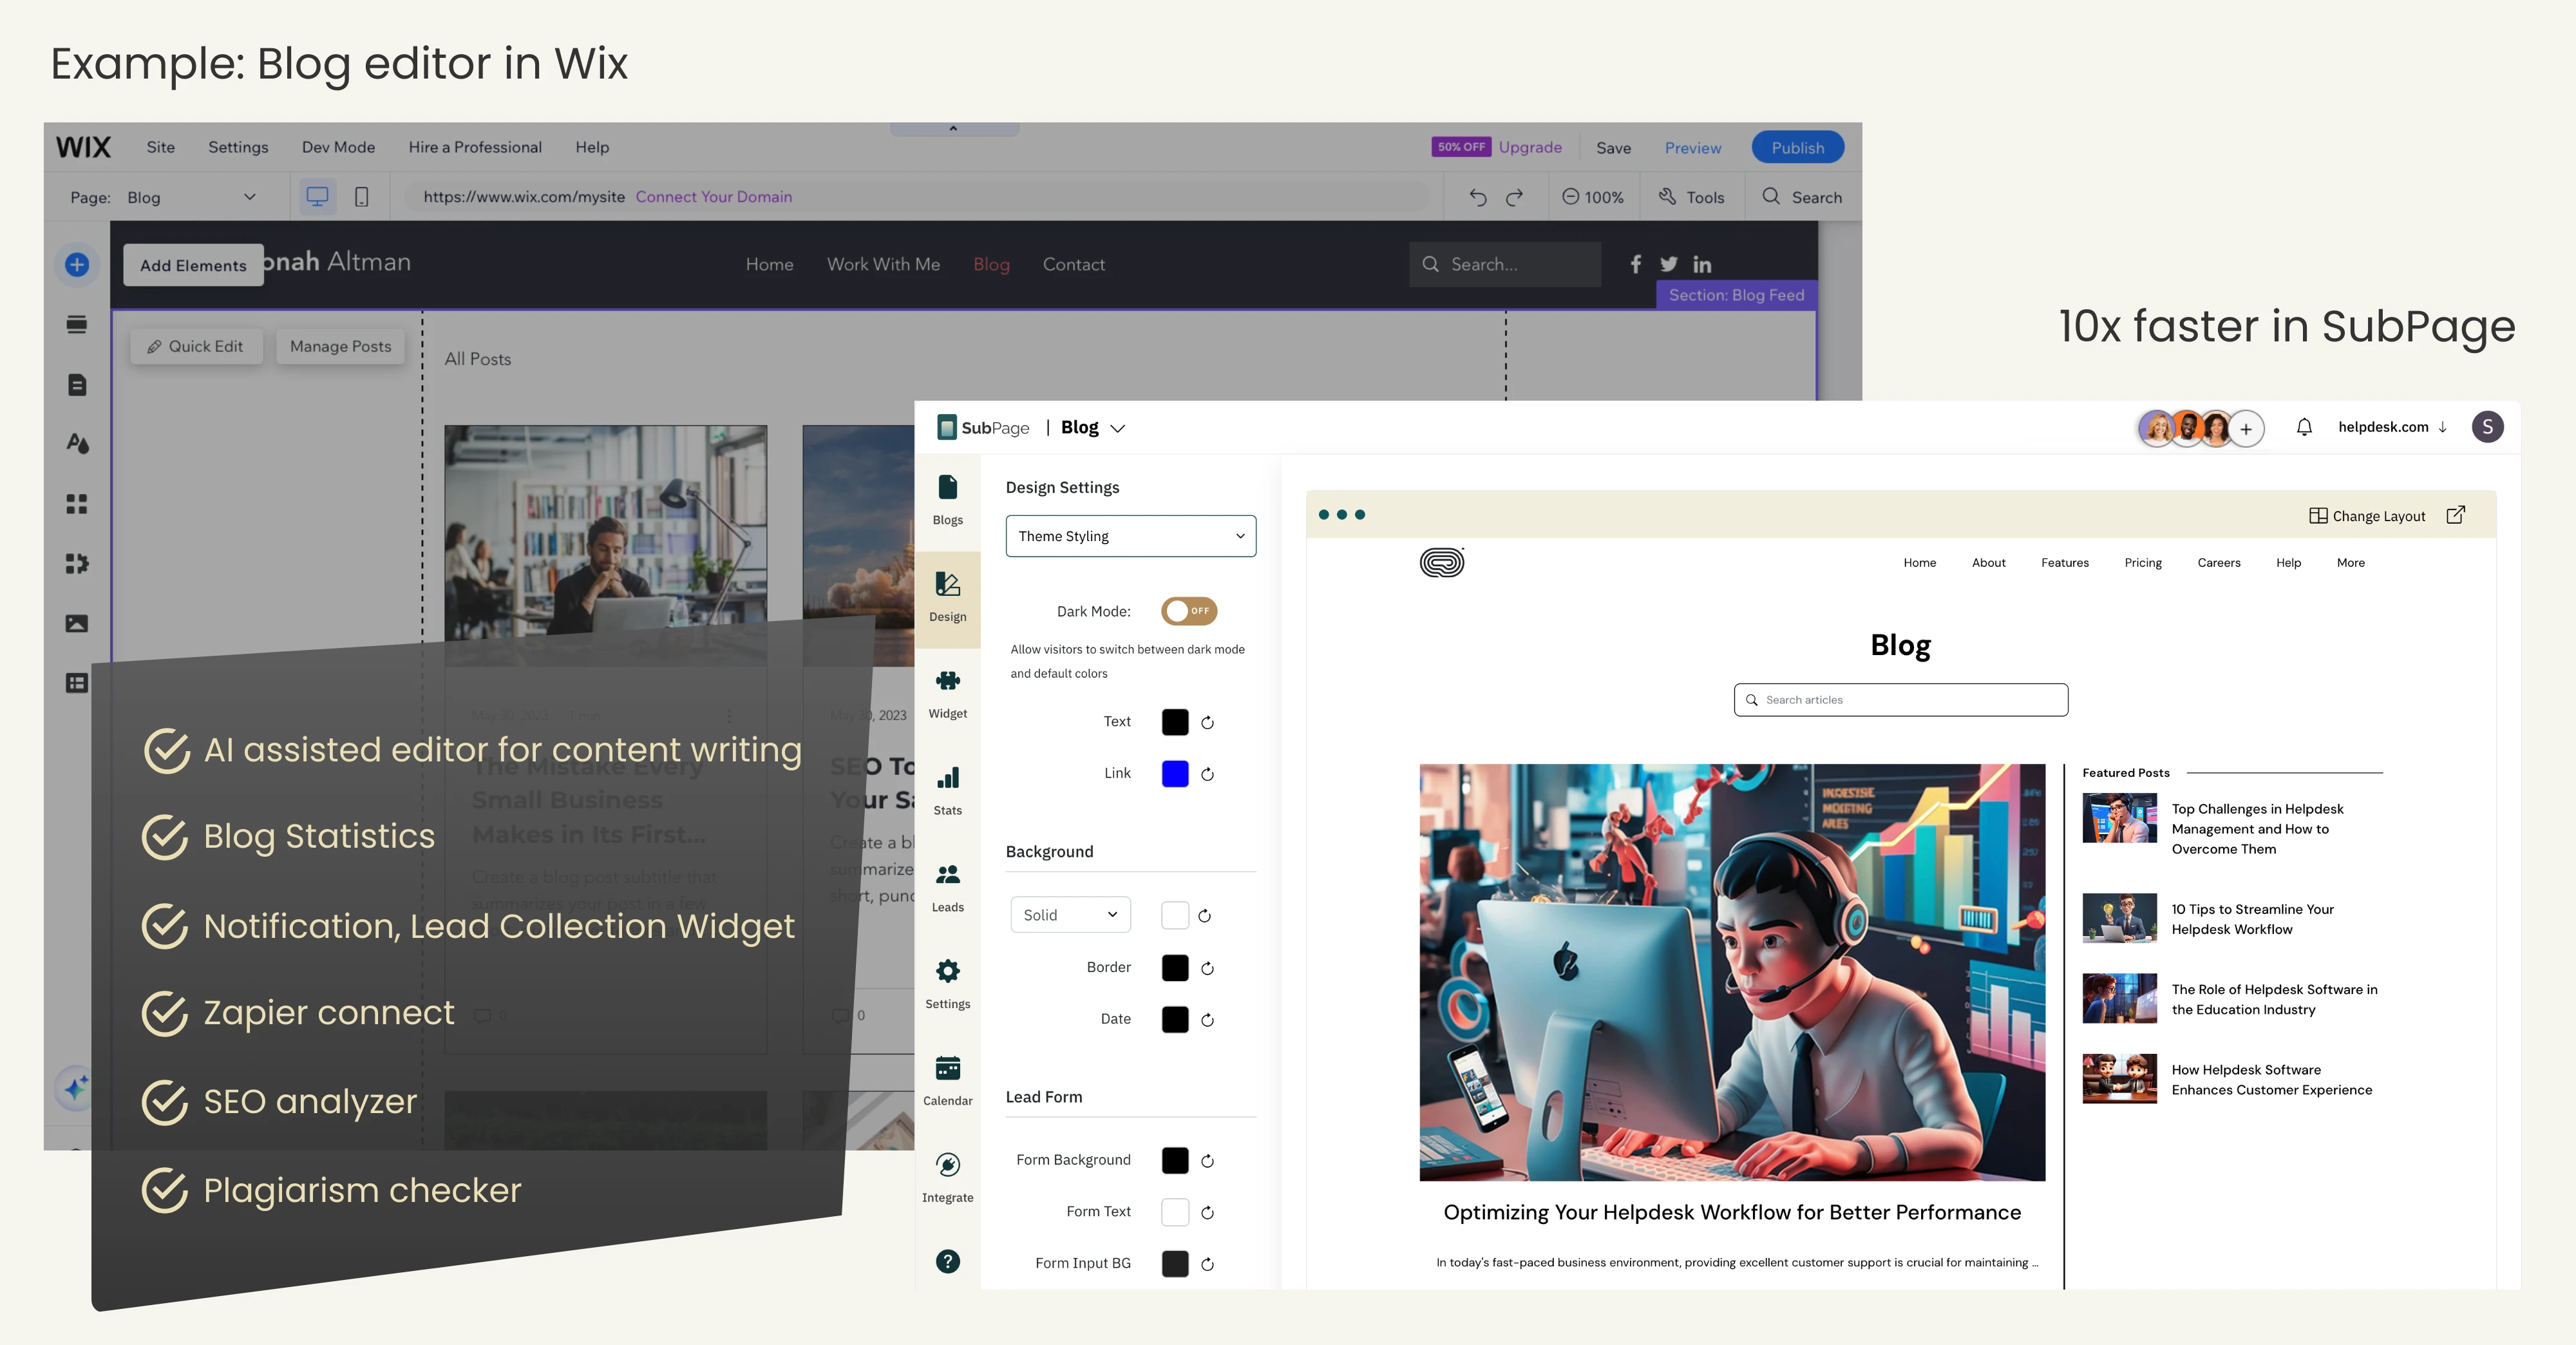Switch Wix editor to mobile view

click(362, 197)
